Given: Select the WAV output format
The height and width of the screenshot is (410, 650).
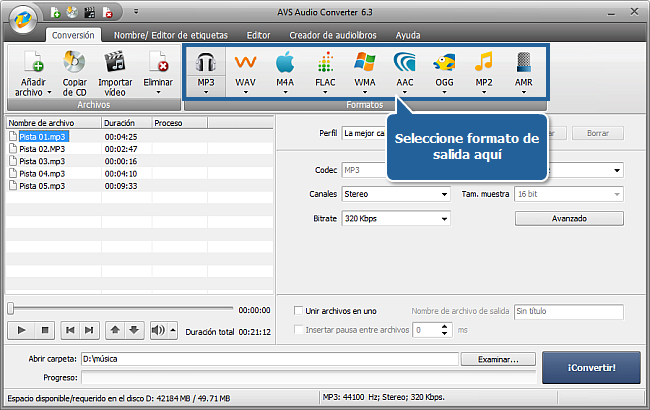Looking at the screenshot, I should coord(245,64).
